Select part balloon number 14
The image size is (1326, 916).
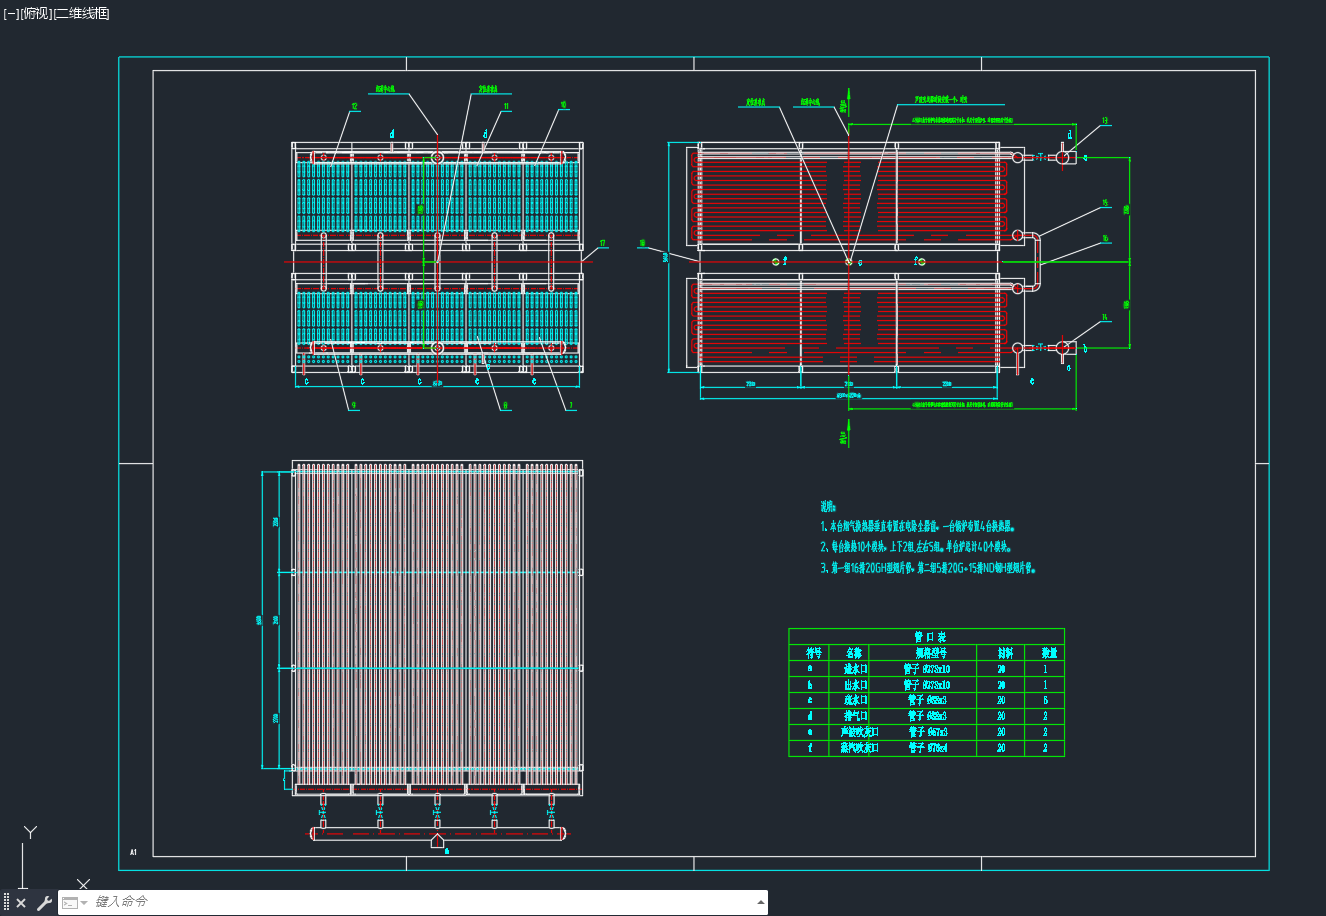(x=1105, y=318)
